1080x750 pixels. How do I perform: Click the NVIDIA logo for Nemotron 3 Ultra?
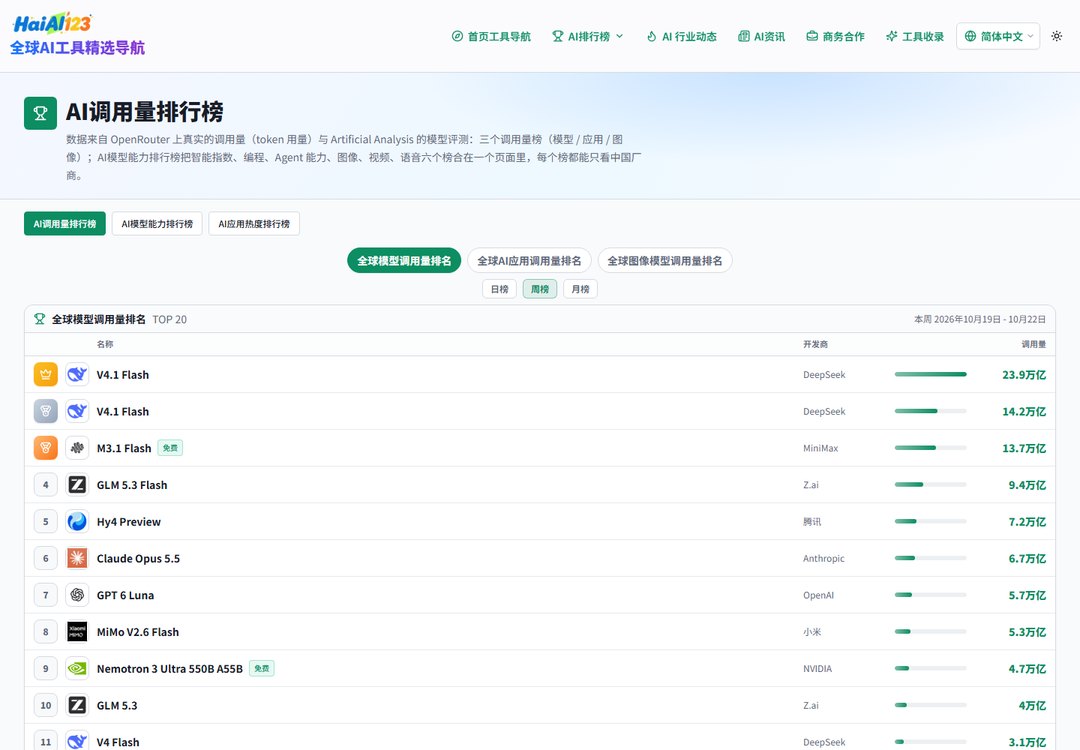(x=77, y=668)
